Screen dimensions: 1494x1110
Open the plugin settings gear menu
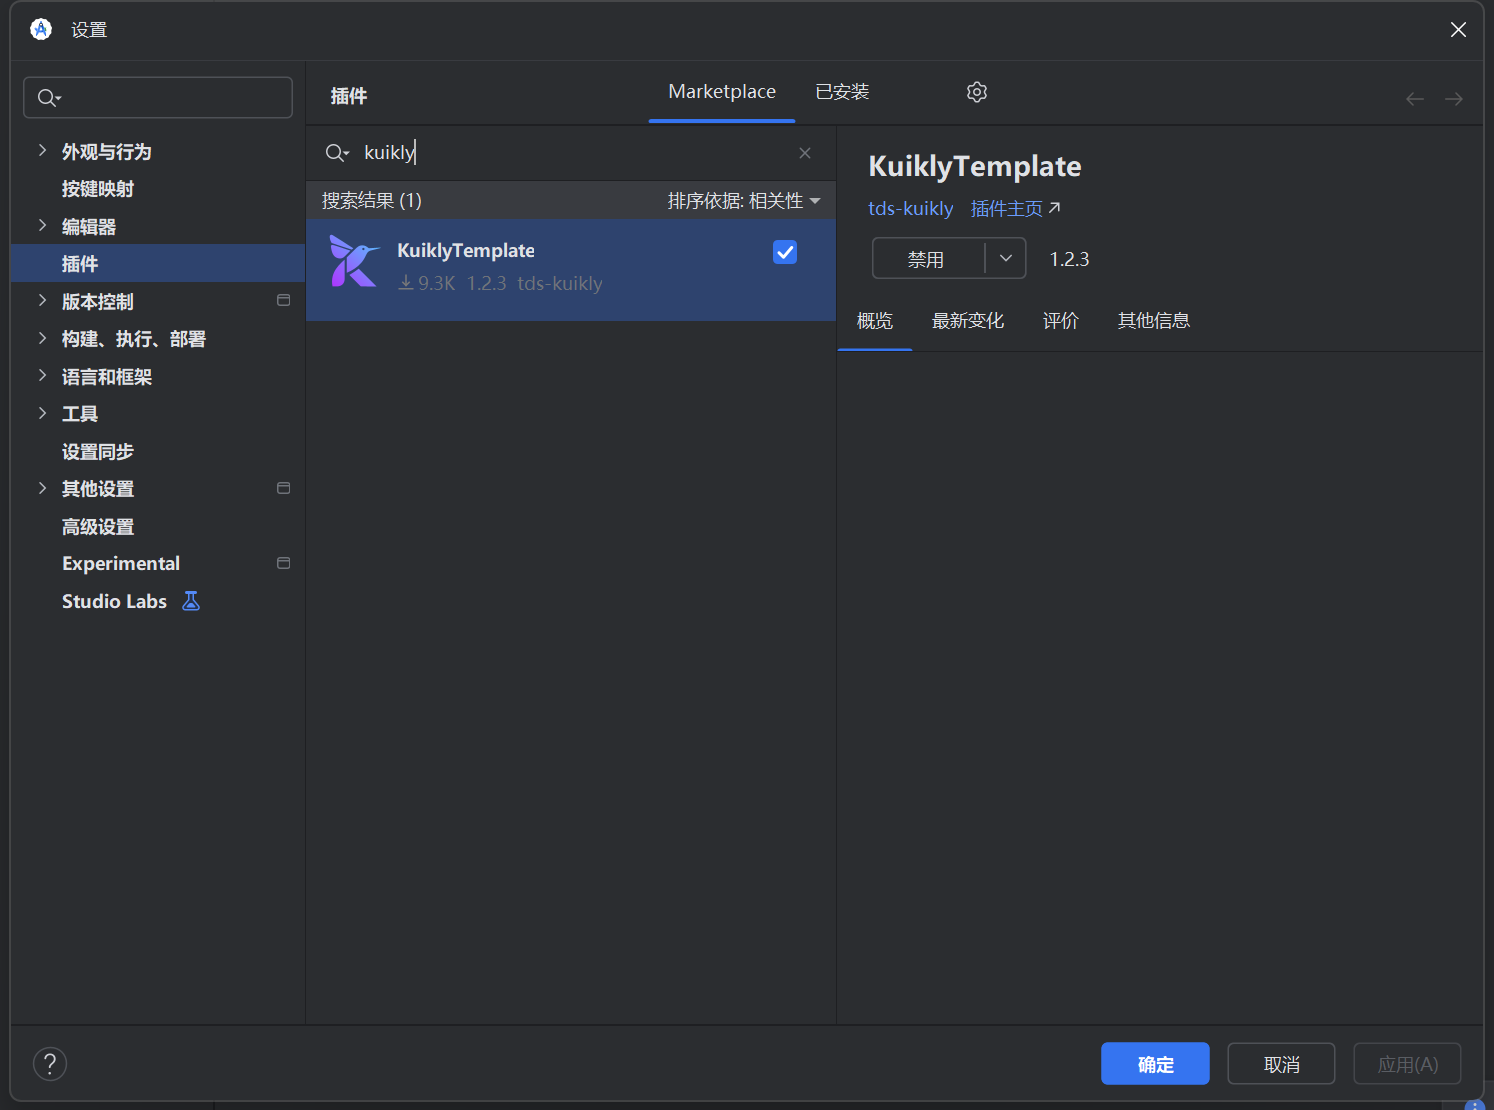pos(977,92)
